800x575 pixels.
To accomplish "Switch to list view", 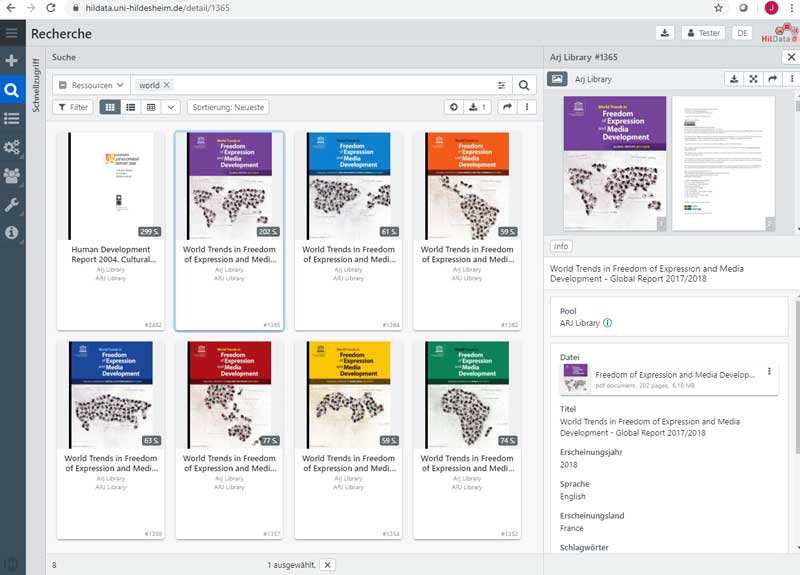I will click(131, 107).
